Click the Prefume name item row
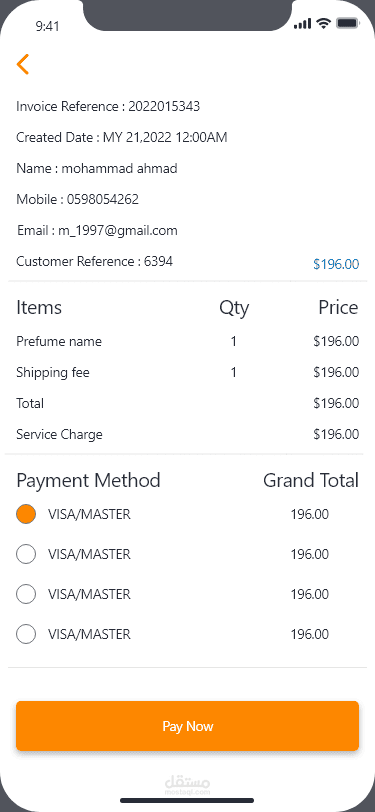Screen dimensions: 375x812 tap(188, 341)
